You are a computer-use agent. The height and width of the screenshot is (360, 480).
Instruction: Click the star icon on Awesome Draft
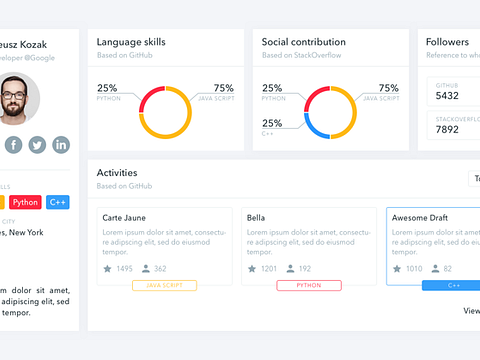397,269
